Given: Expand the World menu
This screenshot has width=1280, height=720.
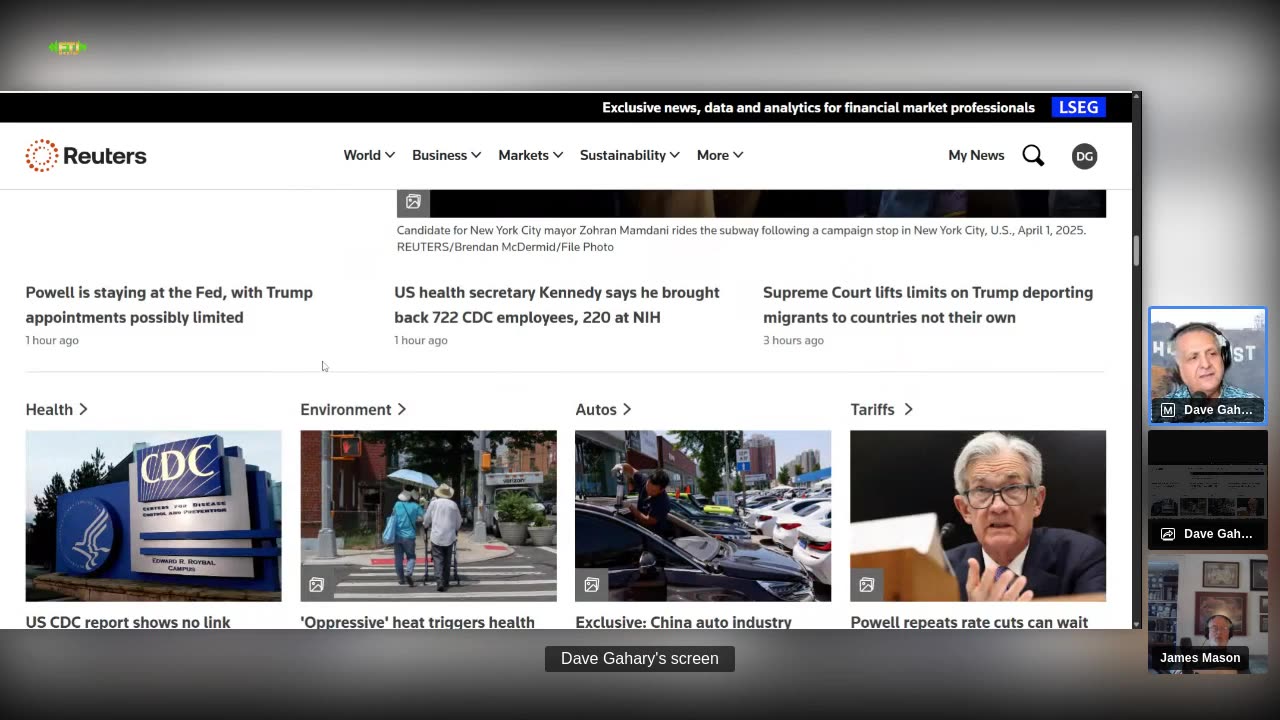Looking at the screenshot, I should coord(369,155).
